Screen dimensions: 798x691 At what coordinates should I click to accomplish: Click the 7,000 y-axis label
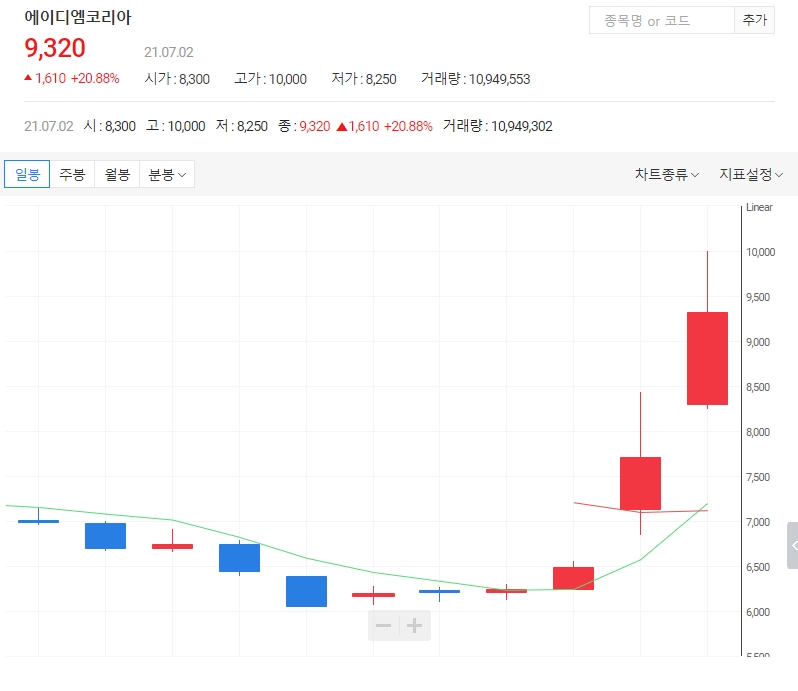click(758, 522)
